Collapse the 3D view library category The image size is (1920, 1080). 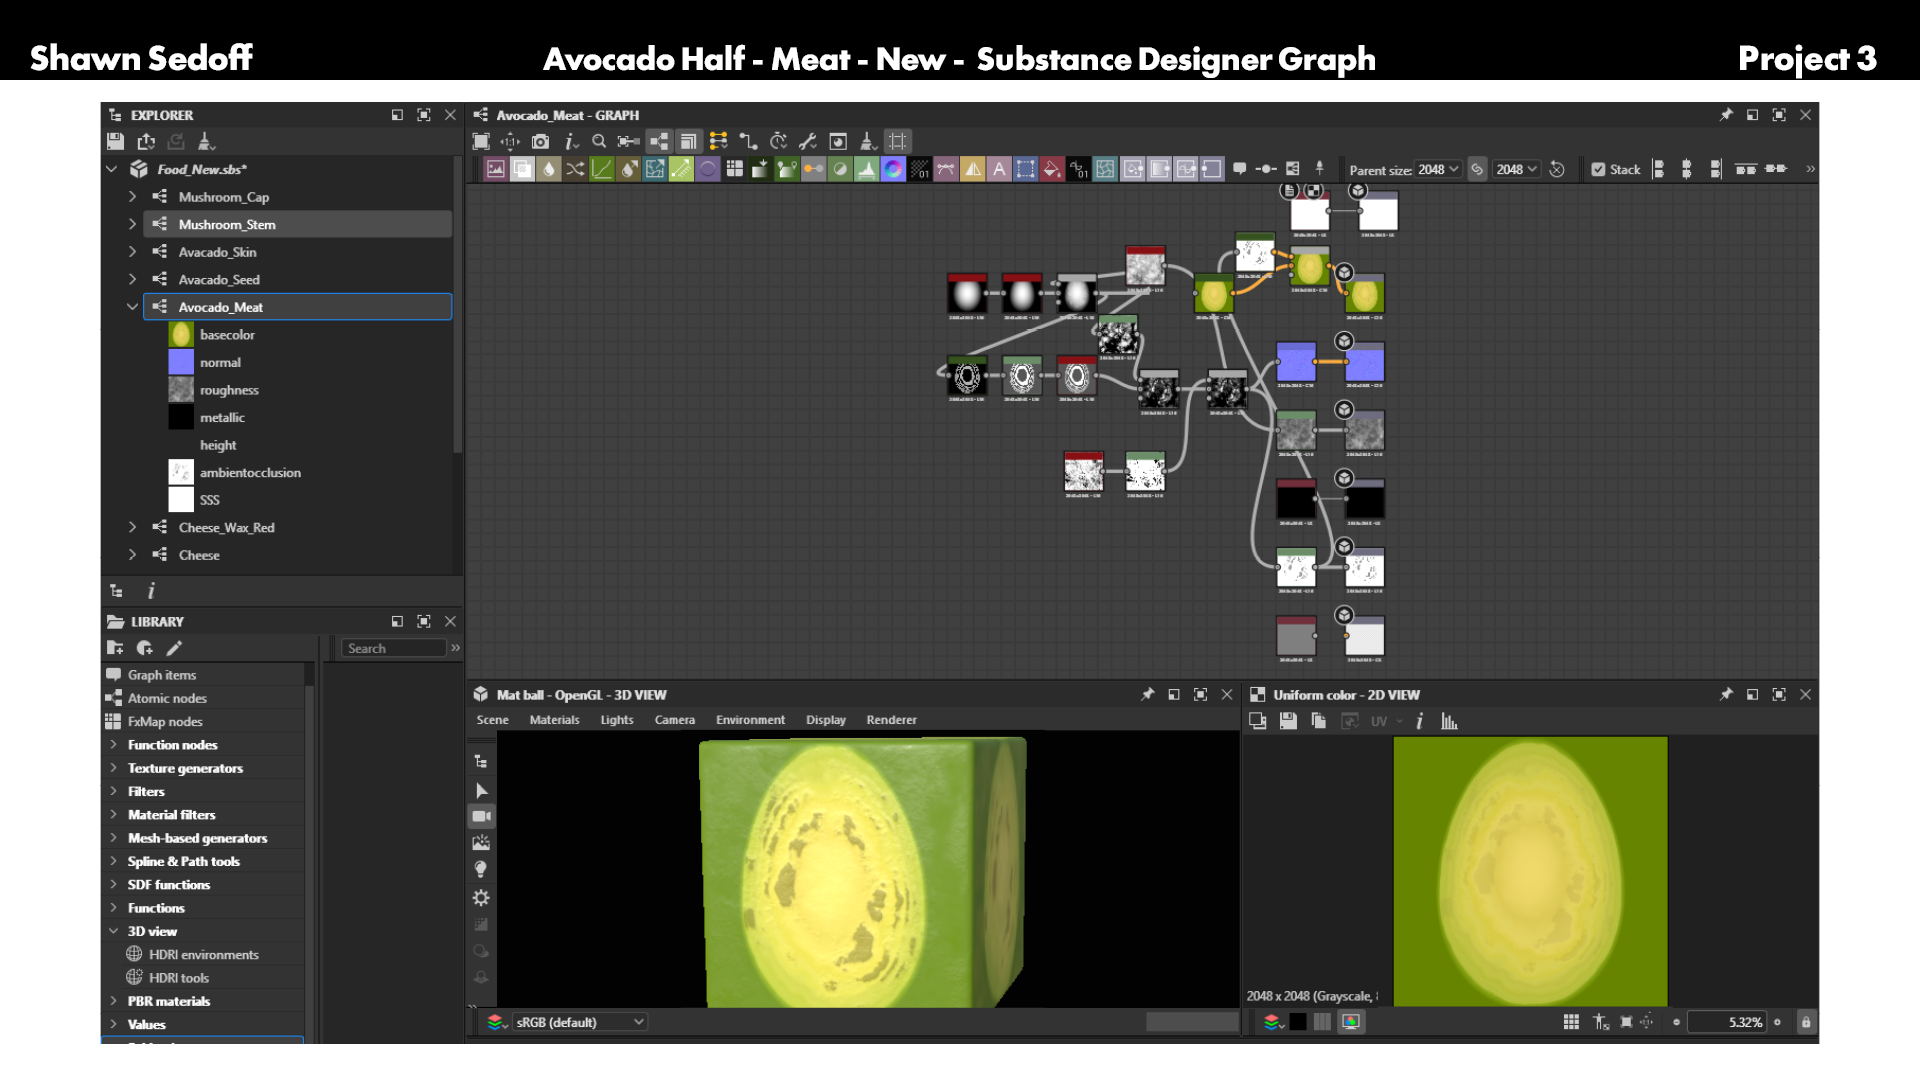tap(113, 931)
